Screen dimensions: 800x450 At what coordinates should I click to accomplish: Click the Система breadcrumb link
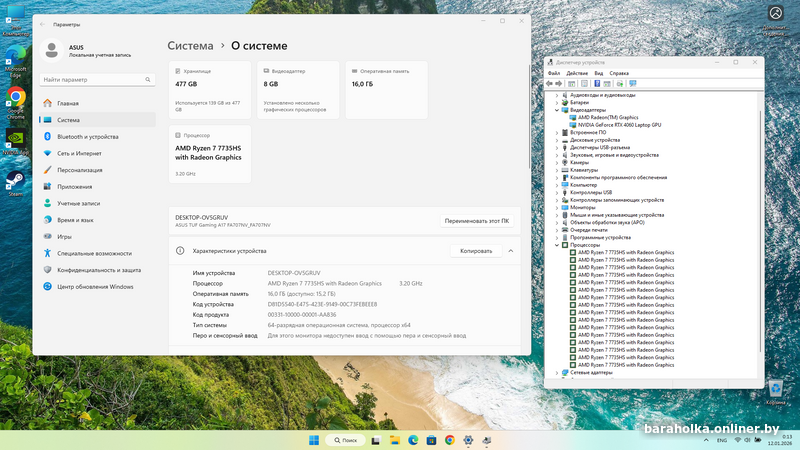(190, 46)
